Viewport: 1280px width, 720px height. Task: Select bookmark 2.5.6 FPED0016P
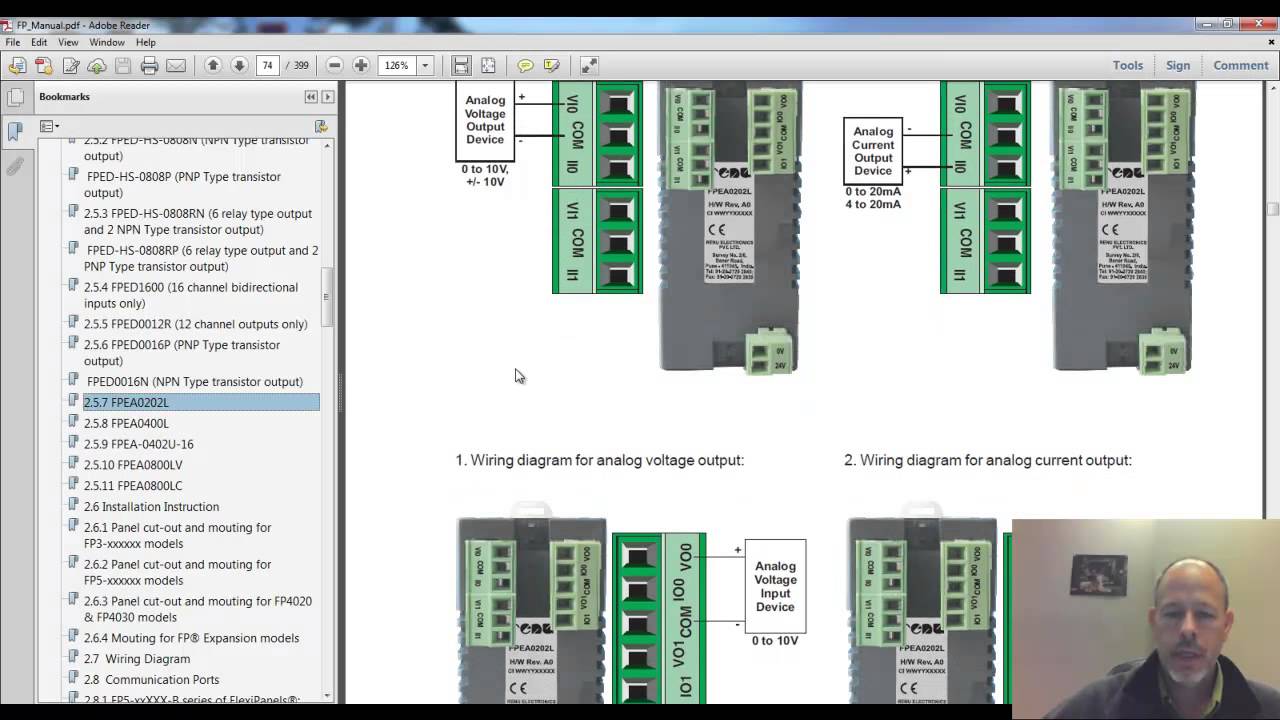(x=182, y=353)
